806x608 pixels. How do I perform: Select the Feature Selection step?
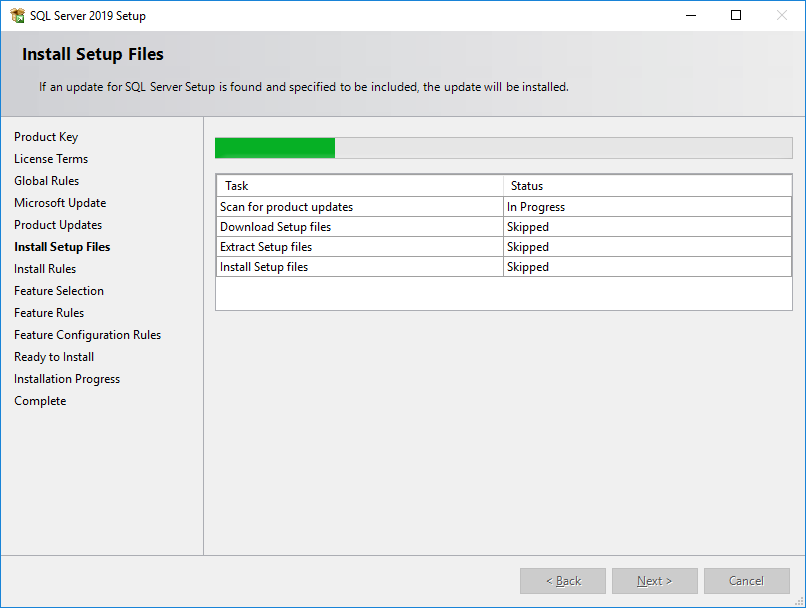coord(59,291)
